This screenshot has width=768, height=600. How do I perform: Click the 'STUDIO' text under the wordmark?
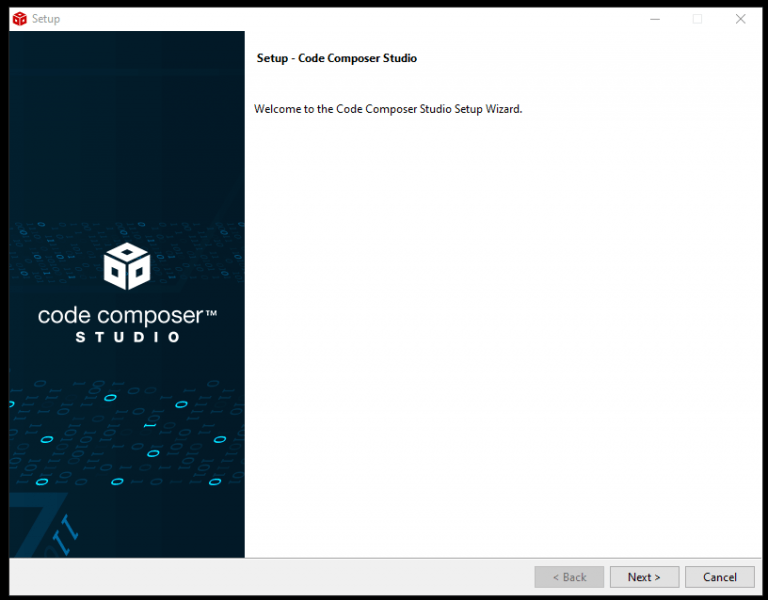(127, 338)
